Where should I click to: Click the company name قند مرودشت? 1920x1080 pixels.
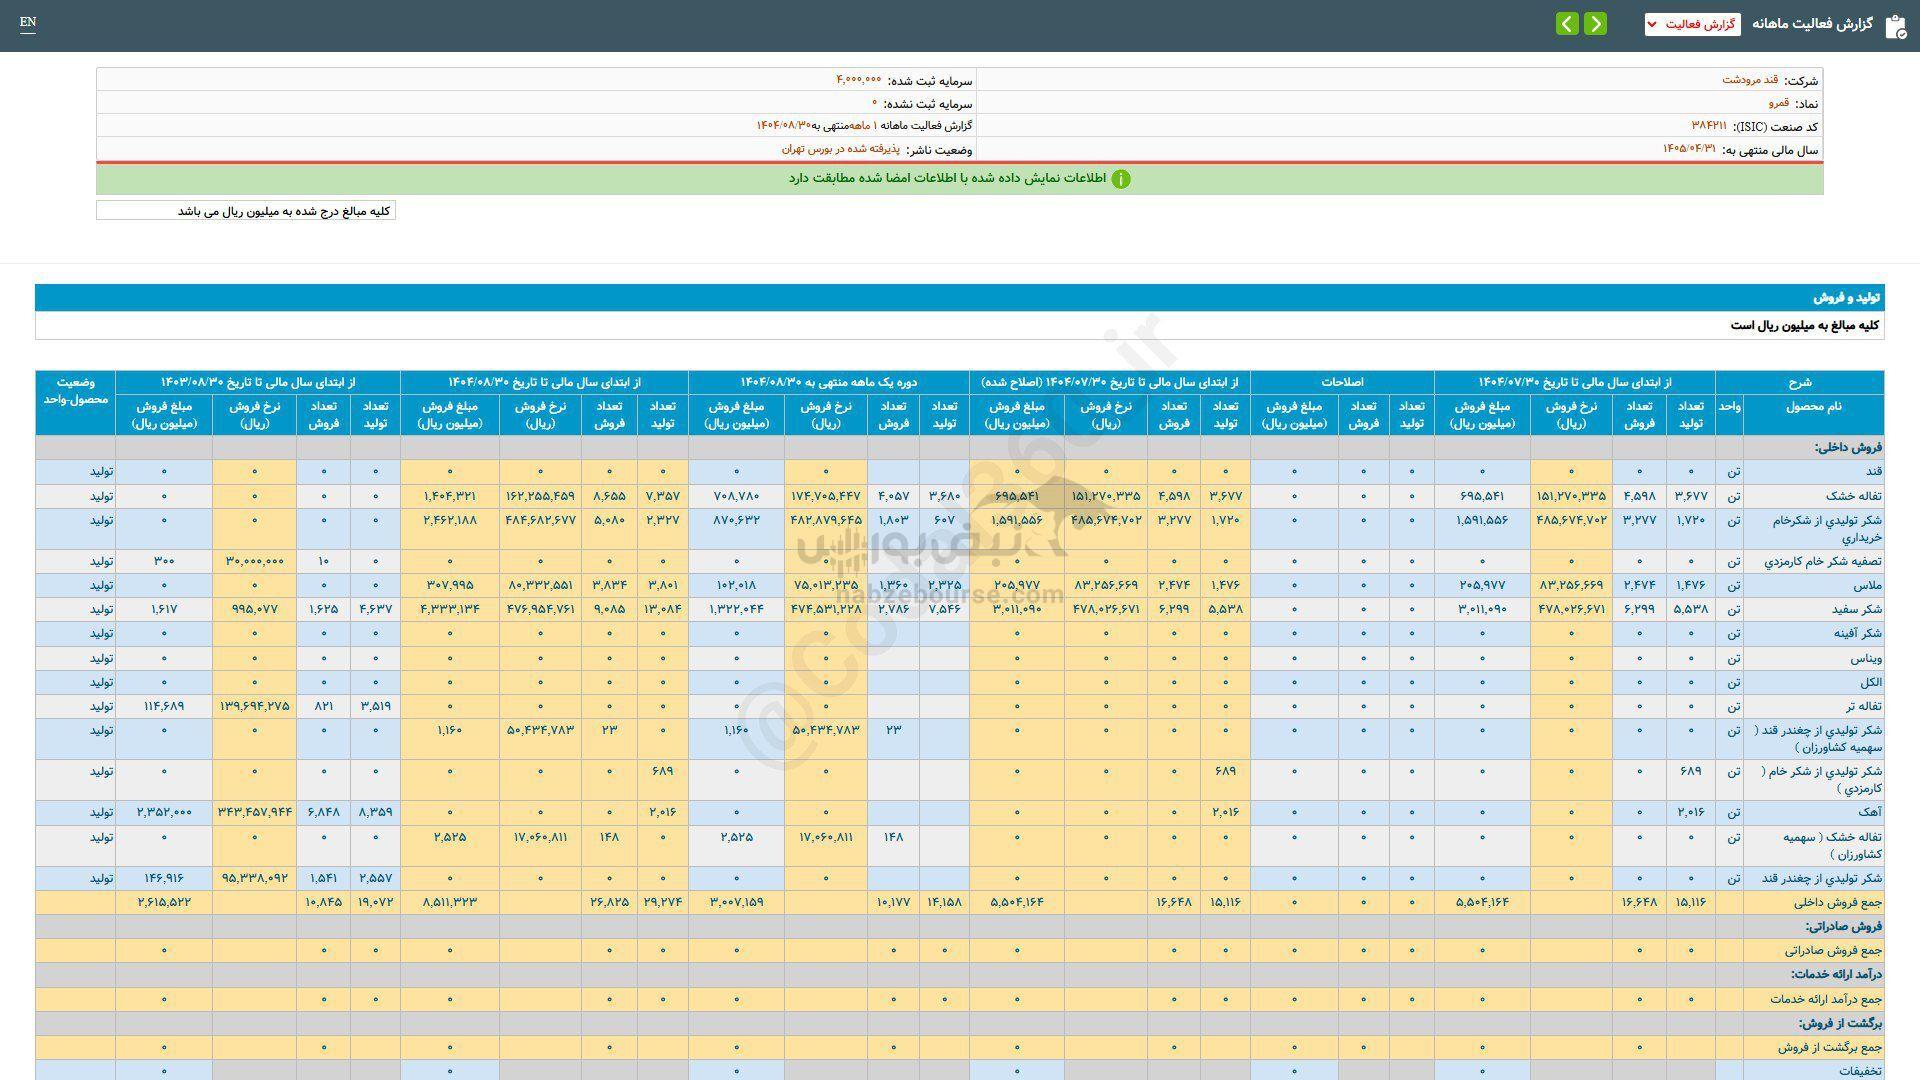click(1749, 80)
